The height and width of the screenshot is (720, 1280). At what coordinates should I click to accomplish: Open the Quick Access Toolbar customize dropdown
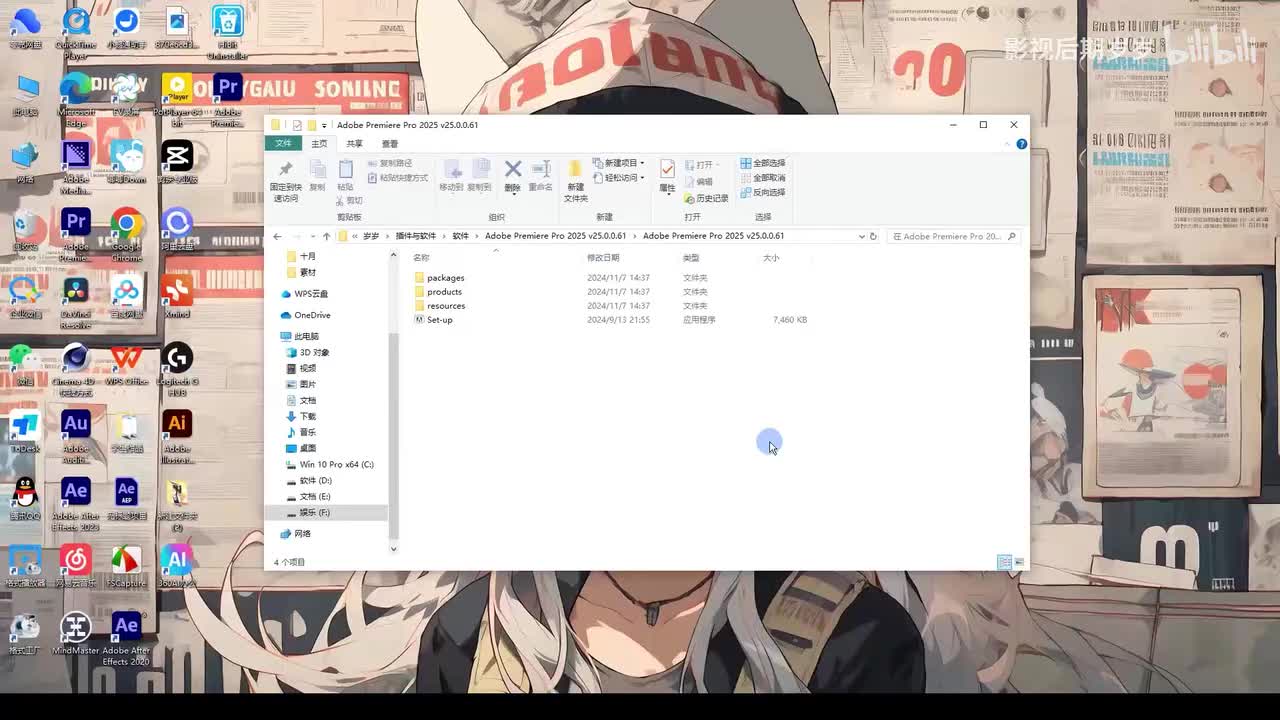pyautogui.click(x=324, y=126)
